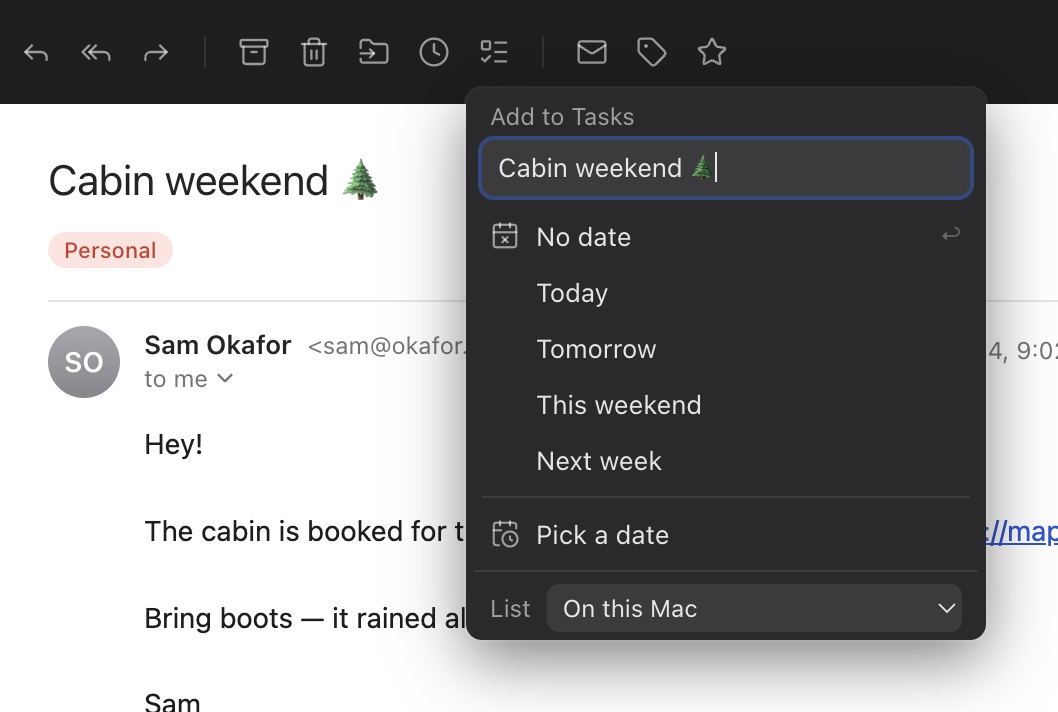
Task: Select Tomorrow as the task date
Action: coord(726,349)
